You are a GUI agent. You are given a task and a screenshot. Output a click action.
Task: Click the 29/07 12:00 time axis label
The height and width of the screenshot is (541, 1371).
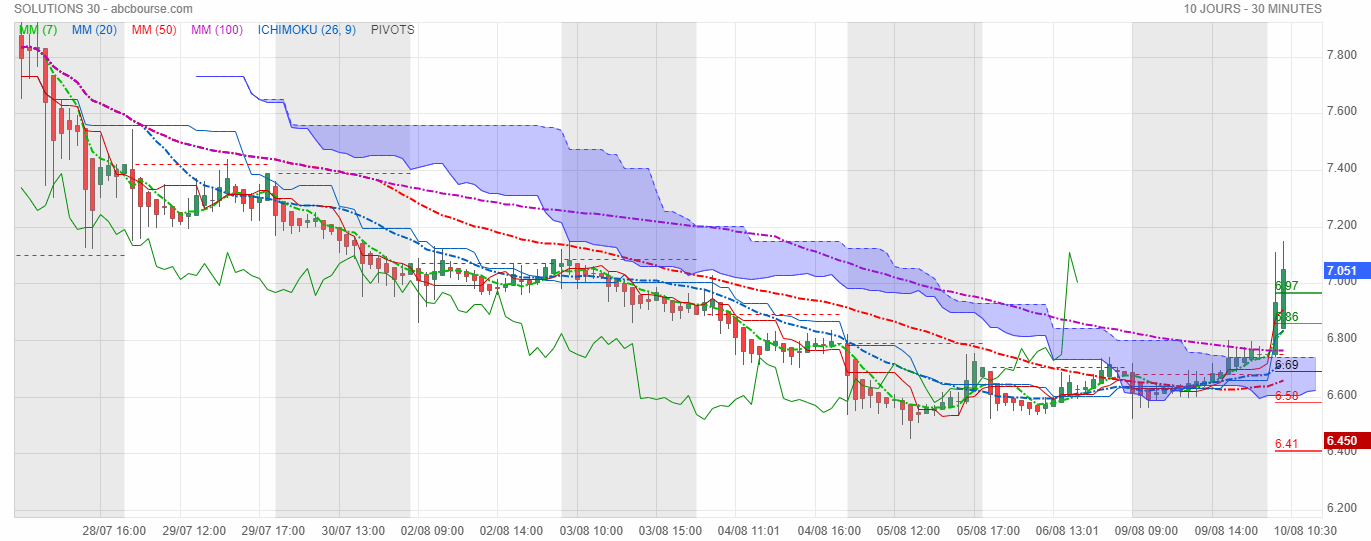194,530
